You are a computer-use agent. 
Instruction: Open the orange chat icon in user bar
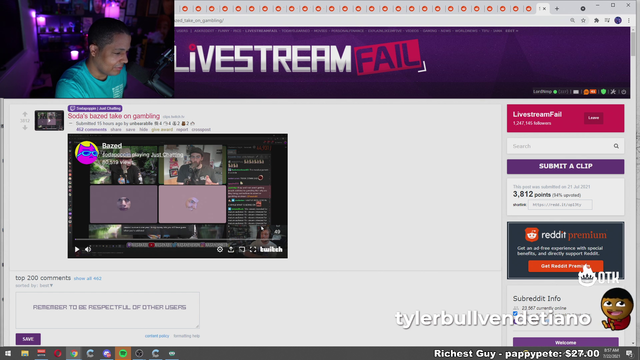click(587, 92)
